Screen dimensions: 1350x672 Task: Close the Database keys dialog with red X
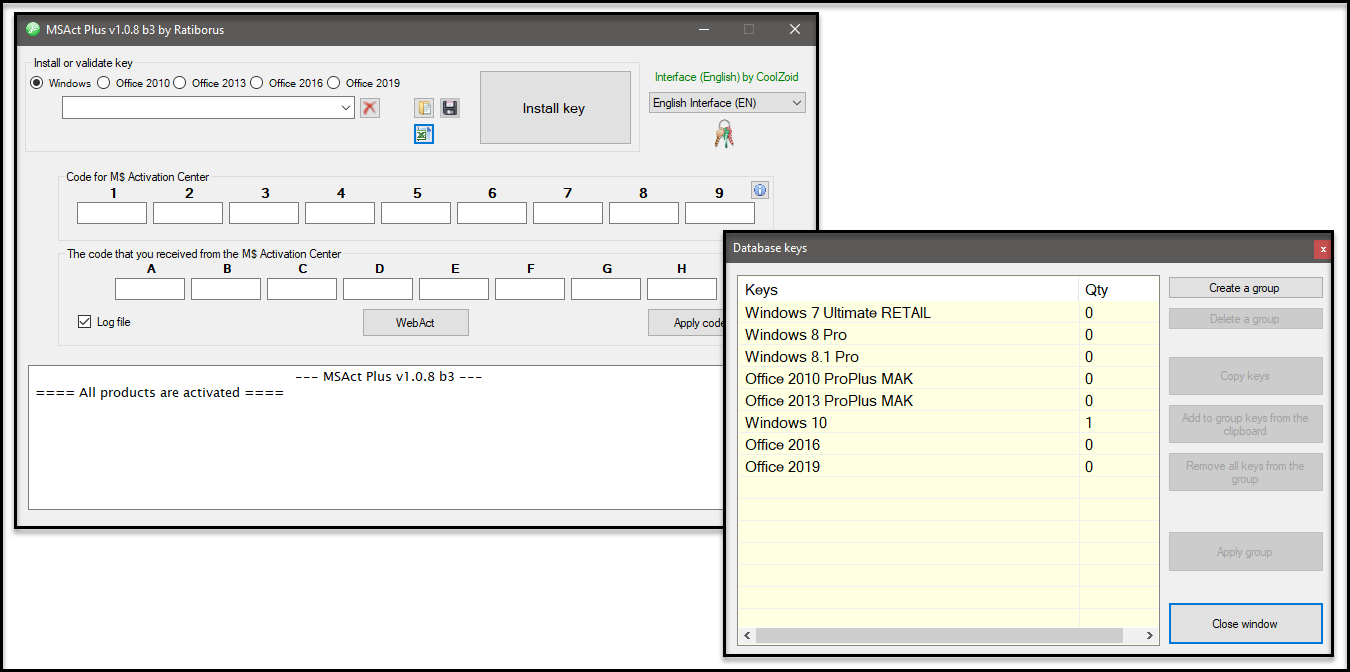tap(1322, 249)
